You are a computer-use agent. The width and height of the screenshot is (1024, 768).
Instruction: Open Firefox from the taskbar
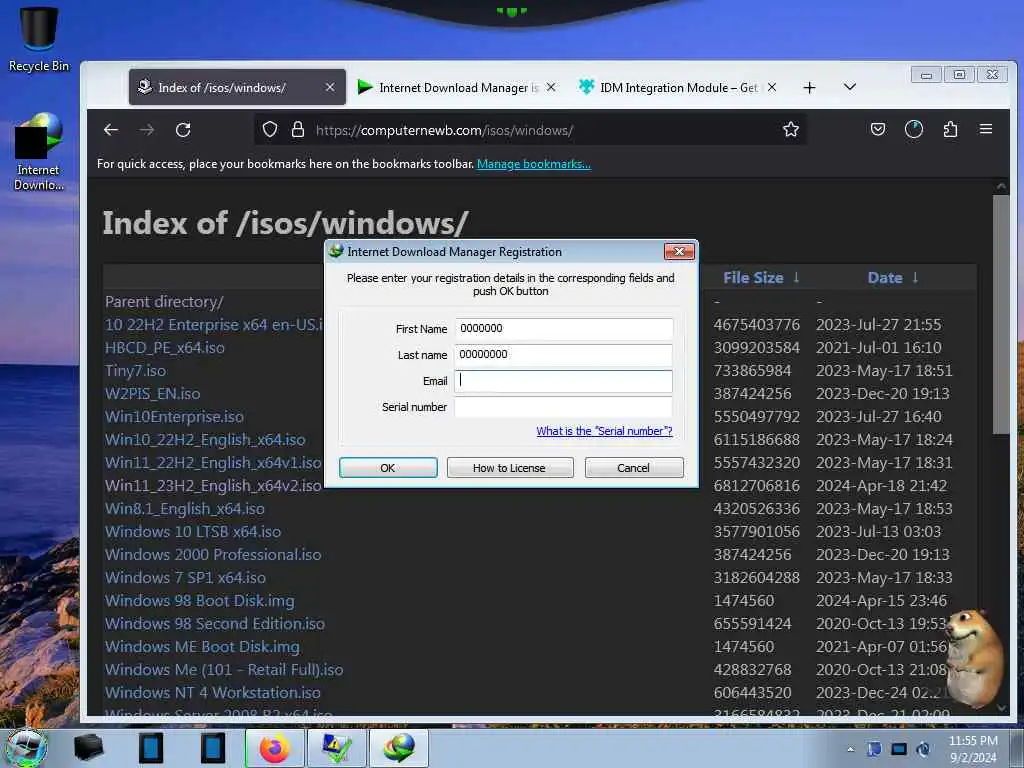pyautogui.click(x=274, y=748)
